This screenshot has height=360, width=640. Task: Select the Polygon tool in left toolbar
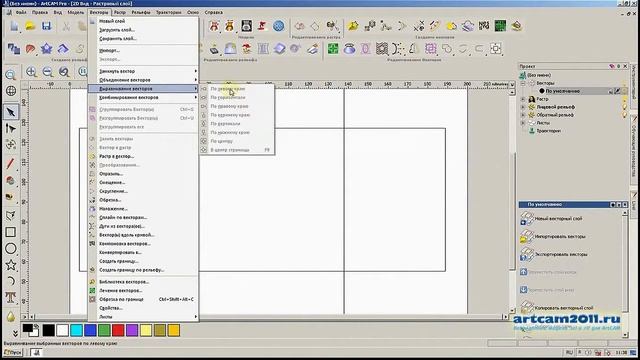click(x=11, y=215)
